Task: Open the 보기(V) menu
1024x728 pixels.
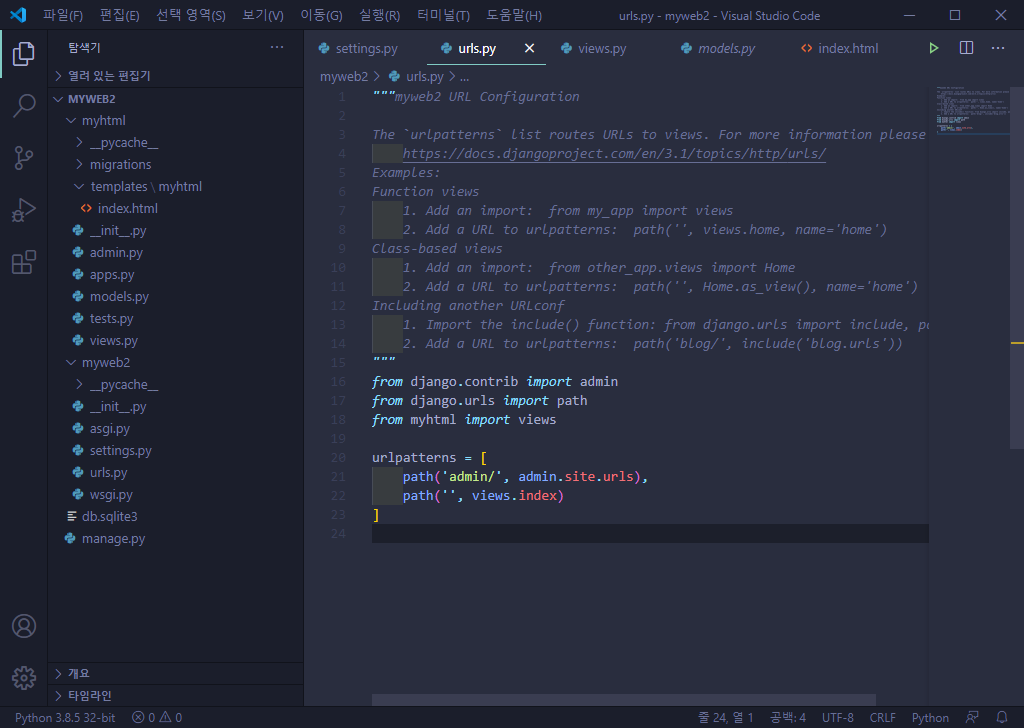Action: tap(263, 15)
